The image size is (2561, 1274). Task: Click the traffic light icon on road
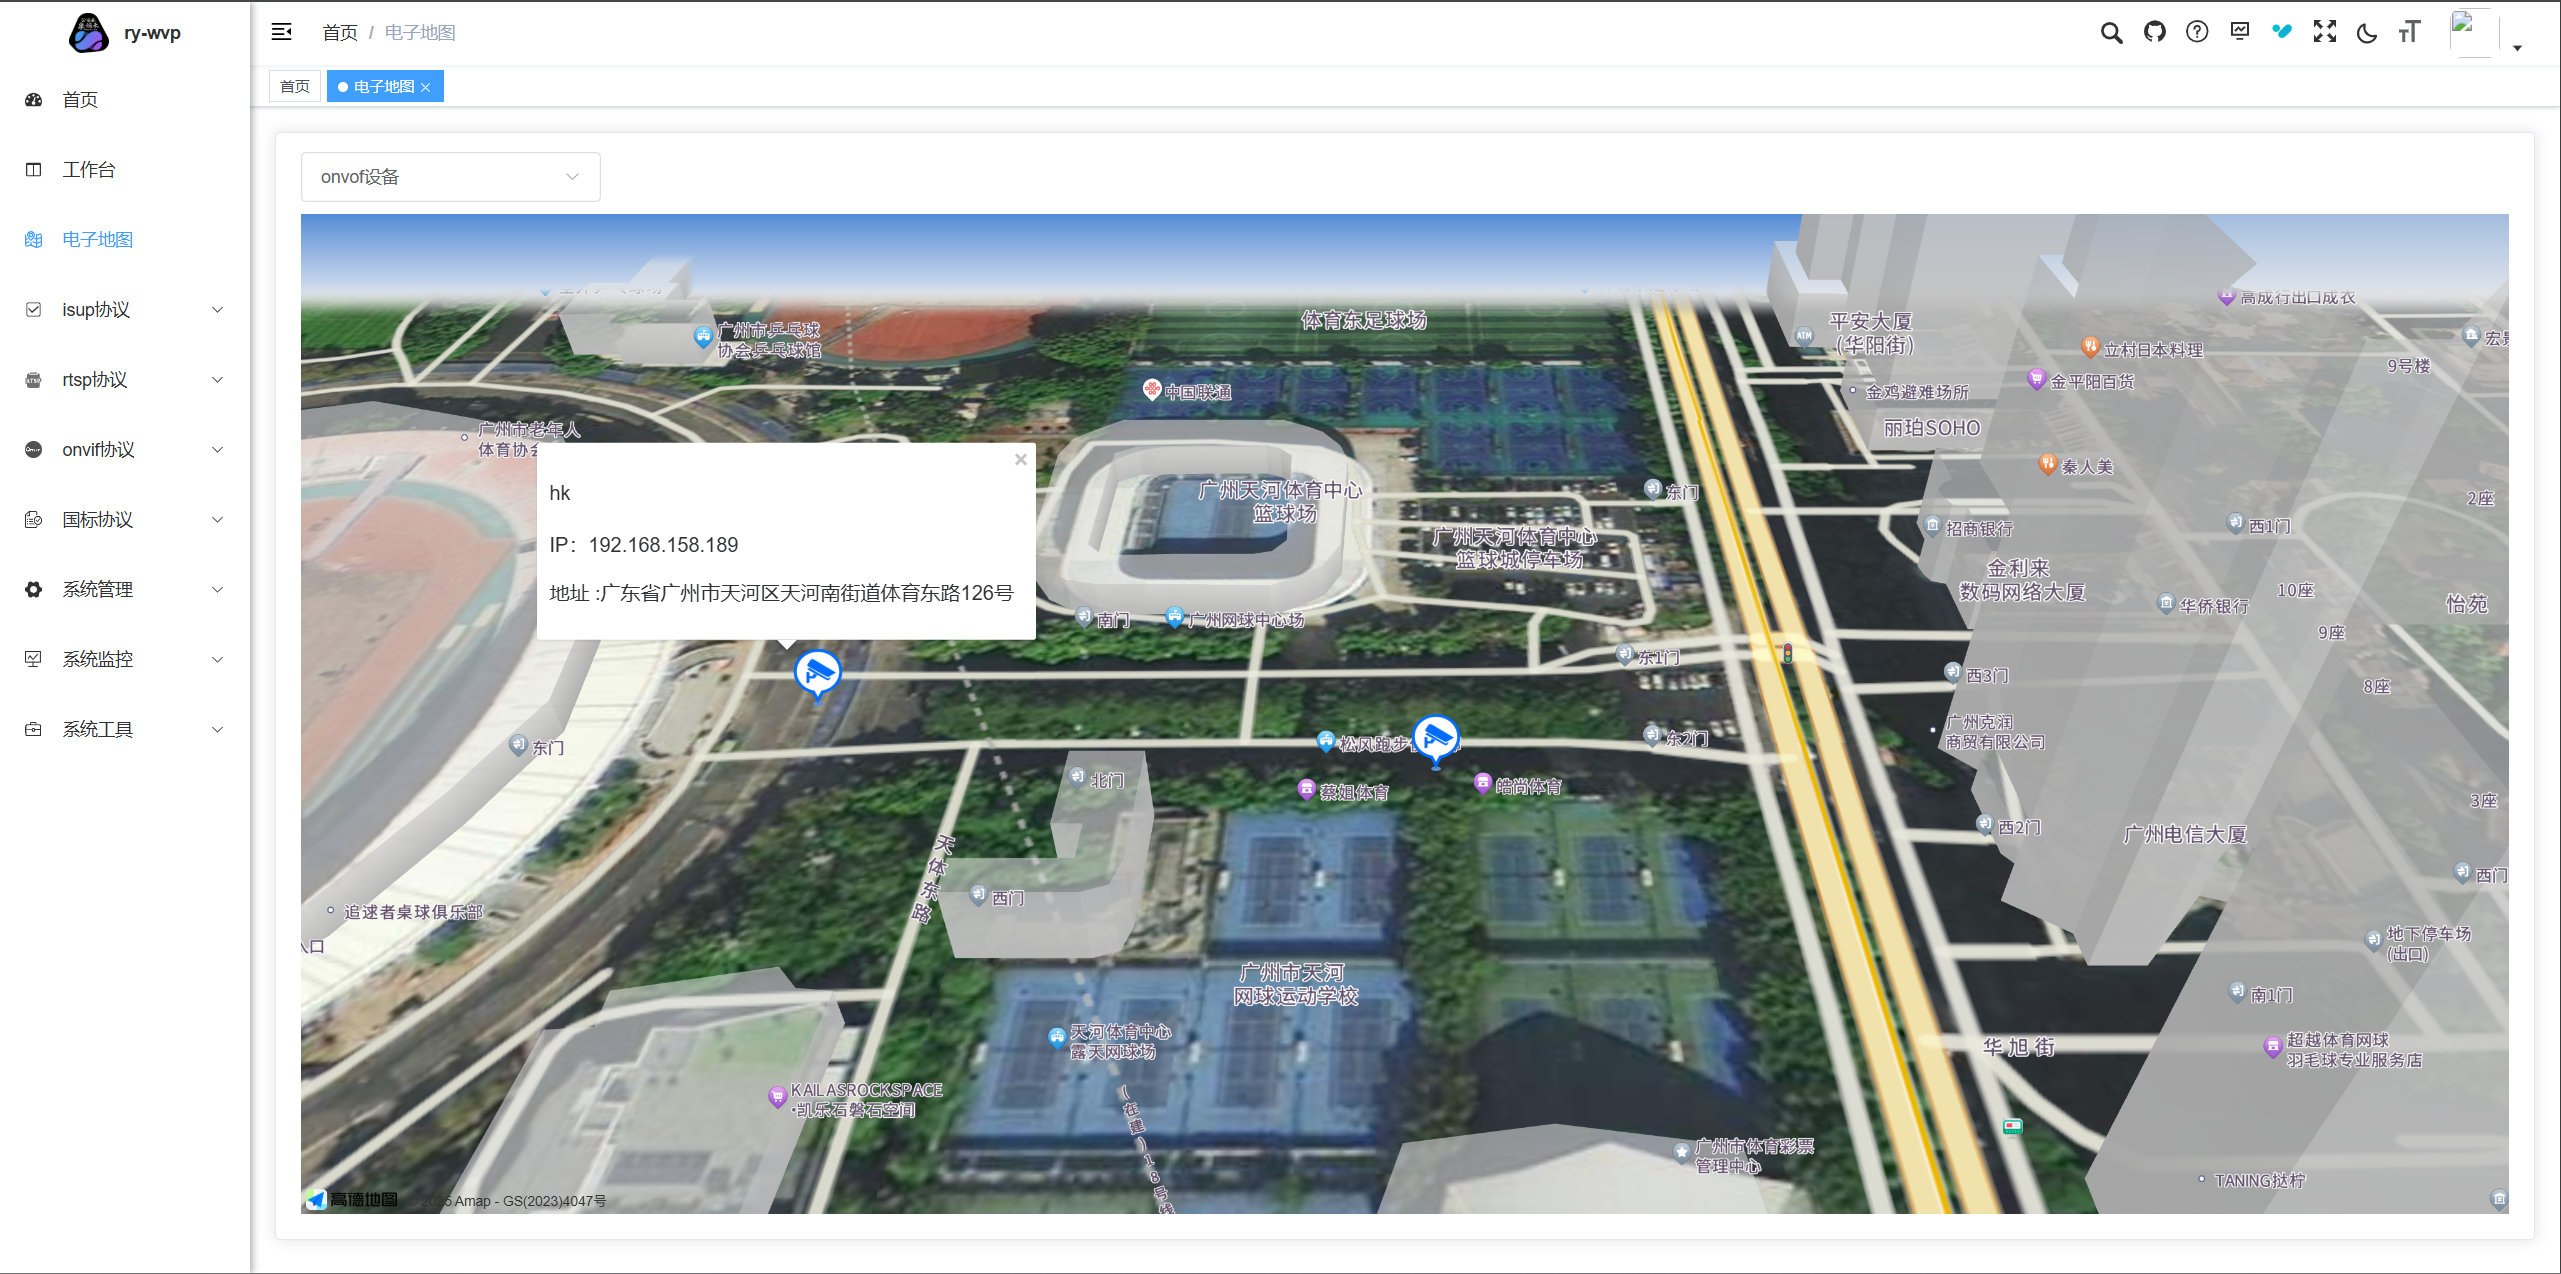pos(1788,653)
